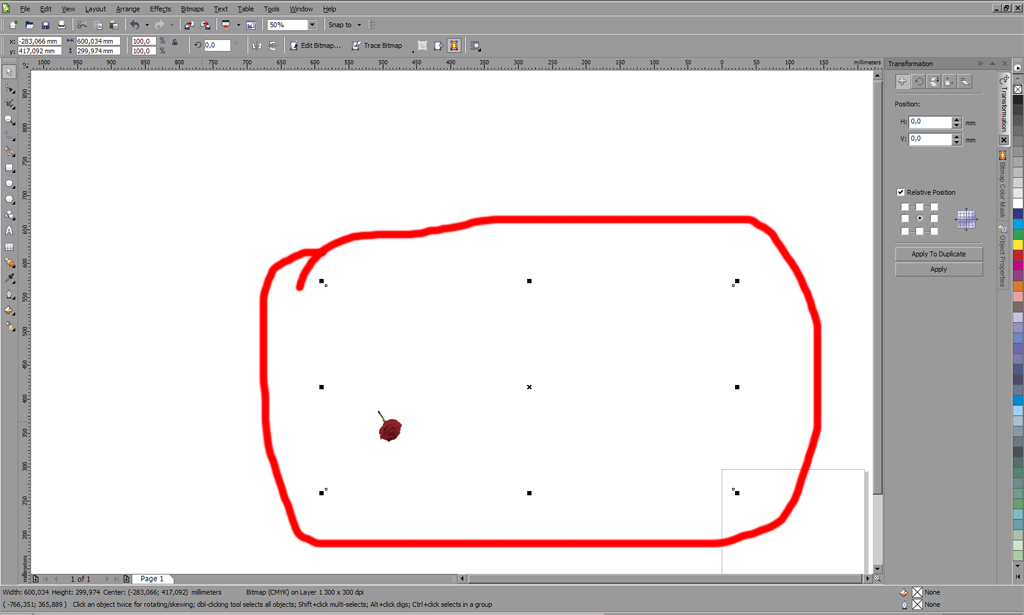Viewport: 1024px width, 615px height.
Task: Select the Fill tool
Action: (x=9, y=310)
